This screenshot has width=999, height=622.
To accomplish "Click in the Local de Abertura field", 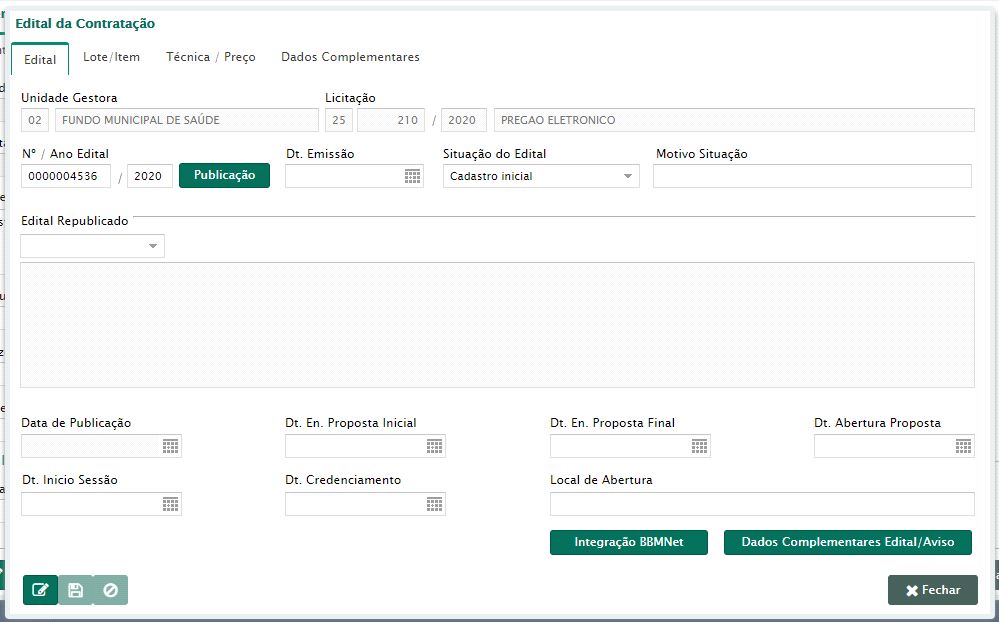I will point(761,504).
